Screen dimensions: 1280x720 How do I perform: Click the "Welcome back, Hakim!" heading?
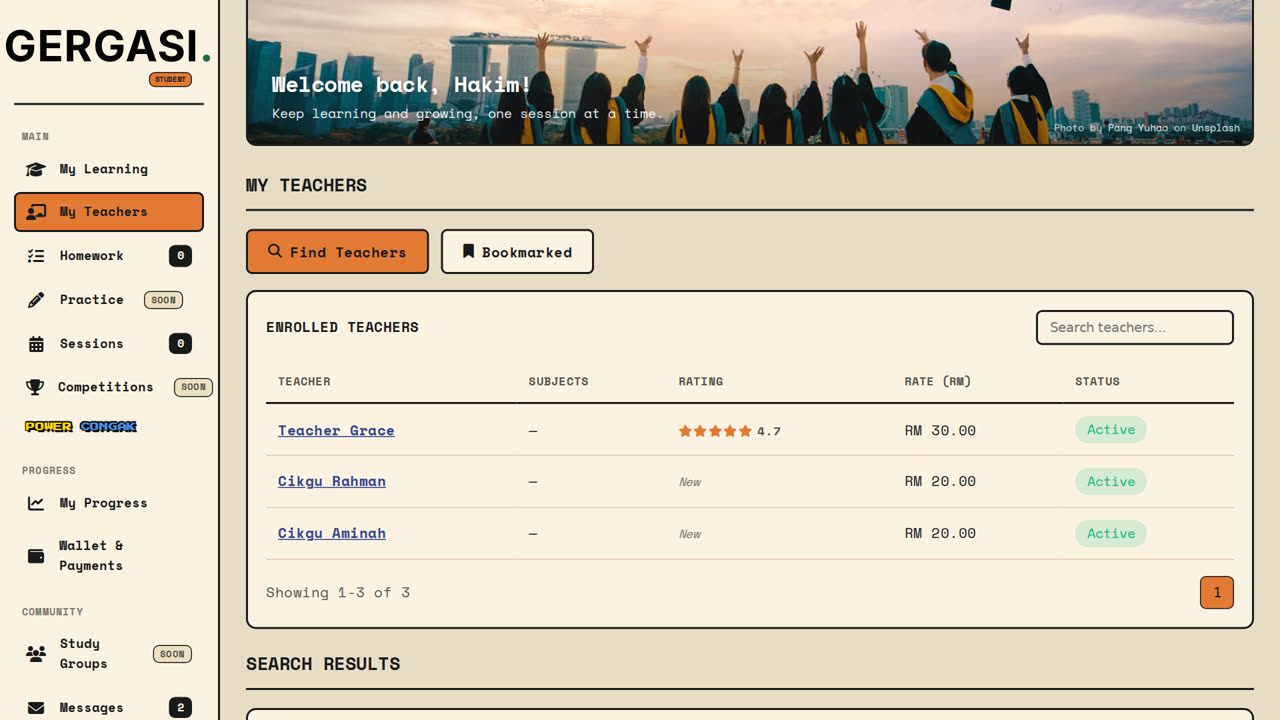401,84
